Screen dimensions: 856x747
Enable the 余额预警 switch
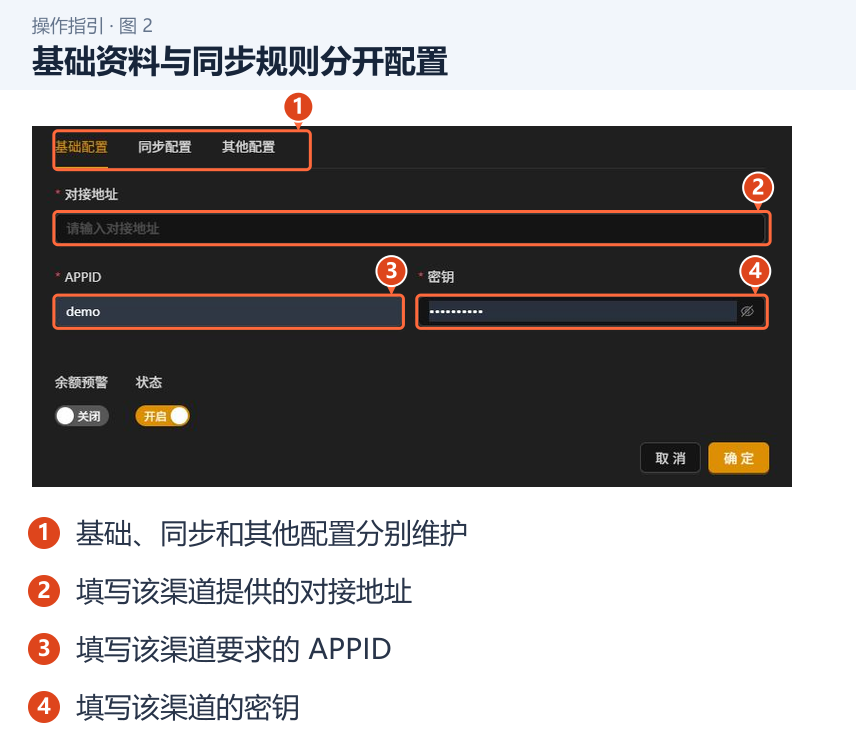pos(82,416)
